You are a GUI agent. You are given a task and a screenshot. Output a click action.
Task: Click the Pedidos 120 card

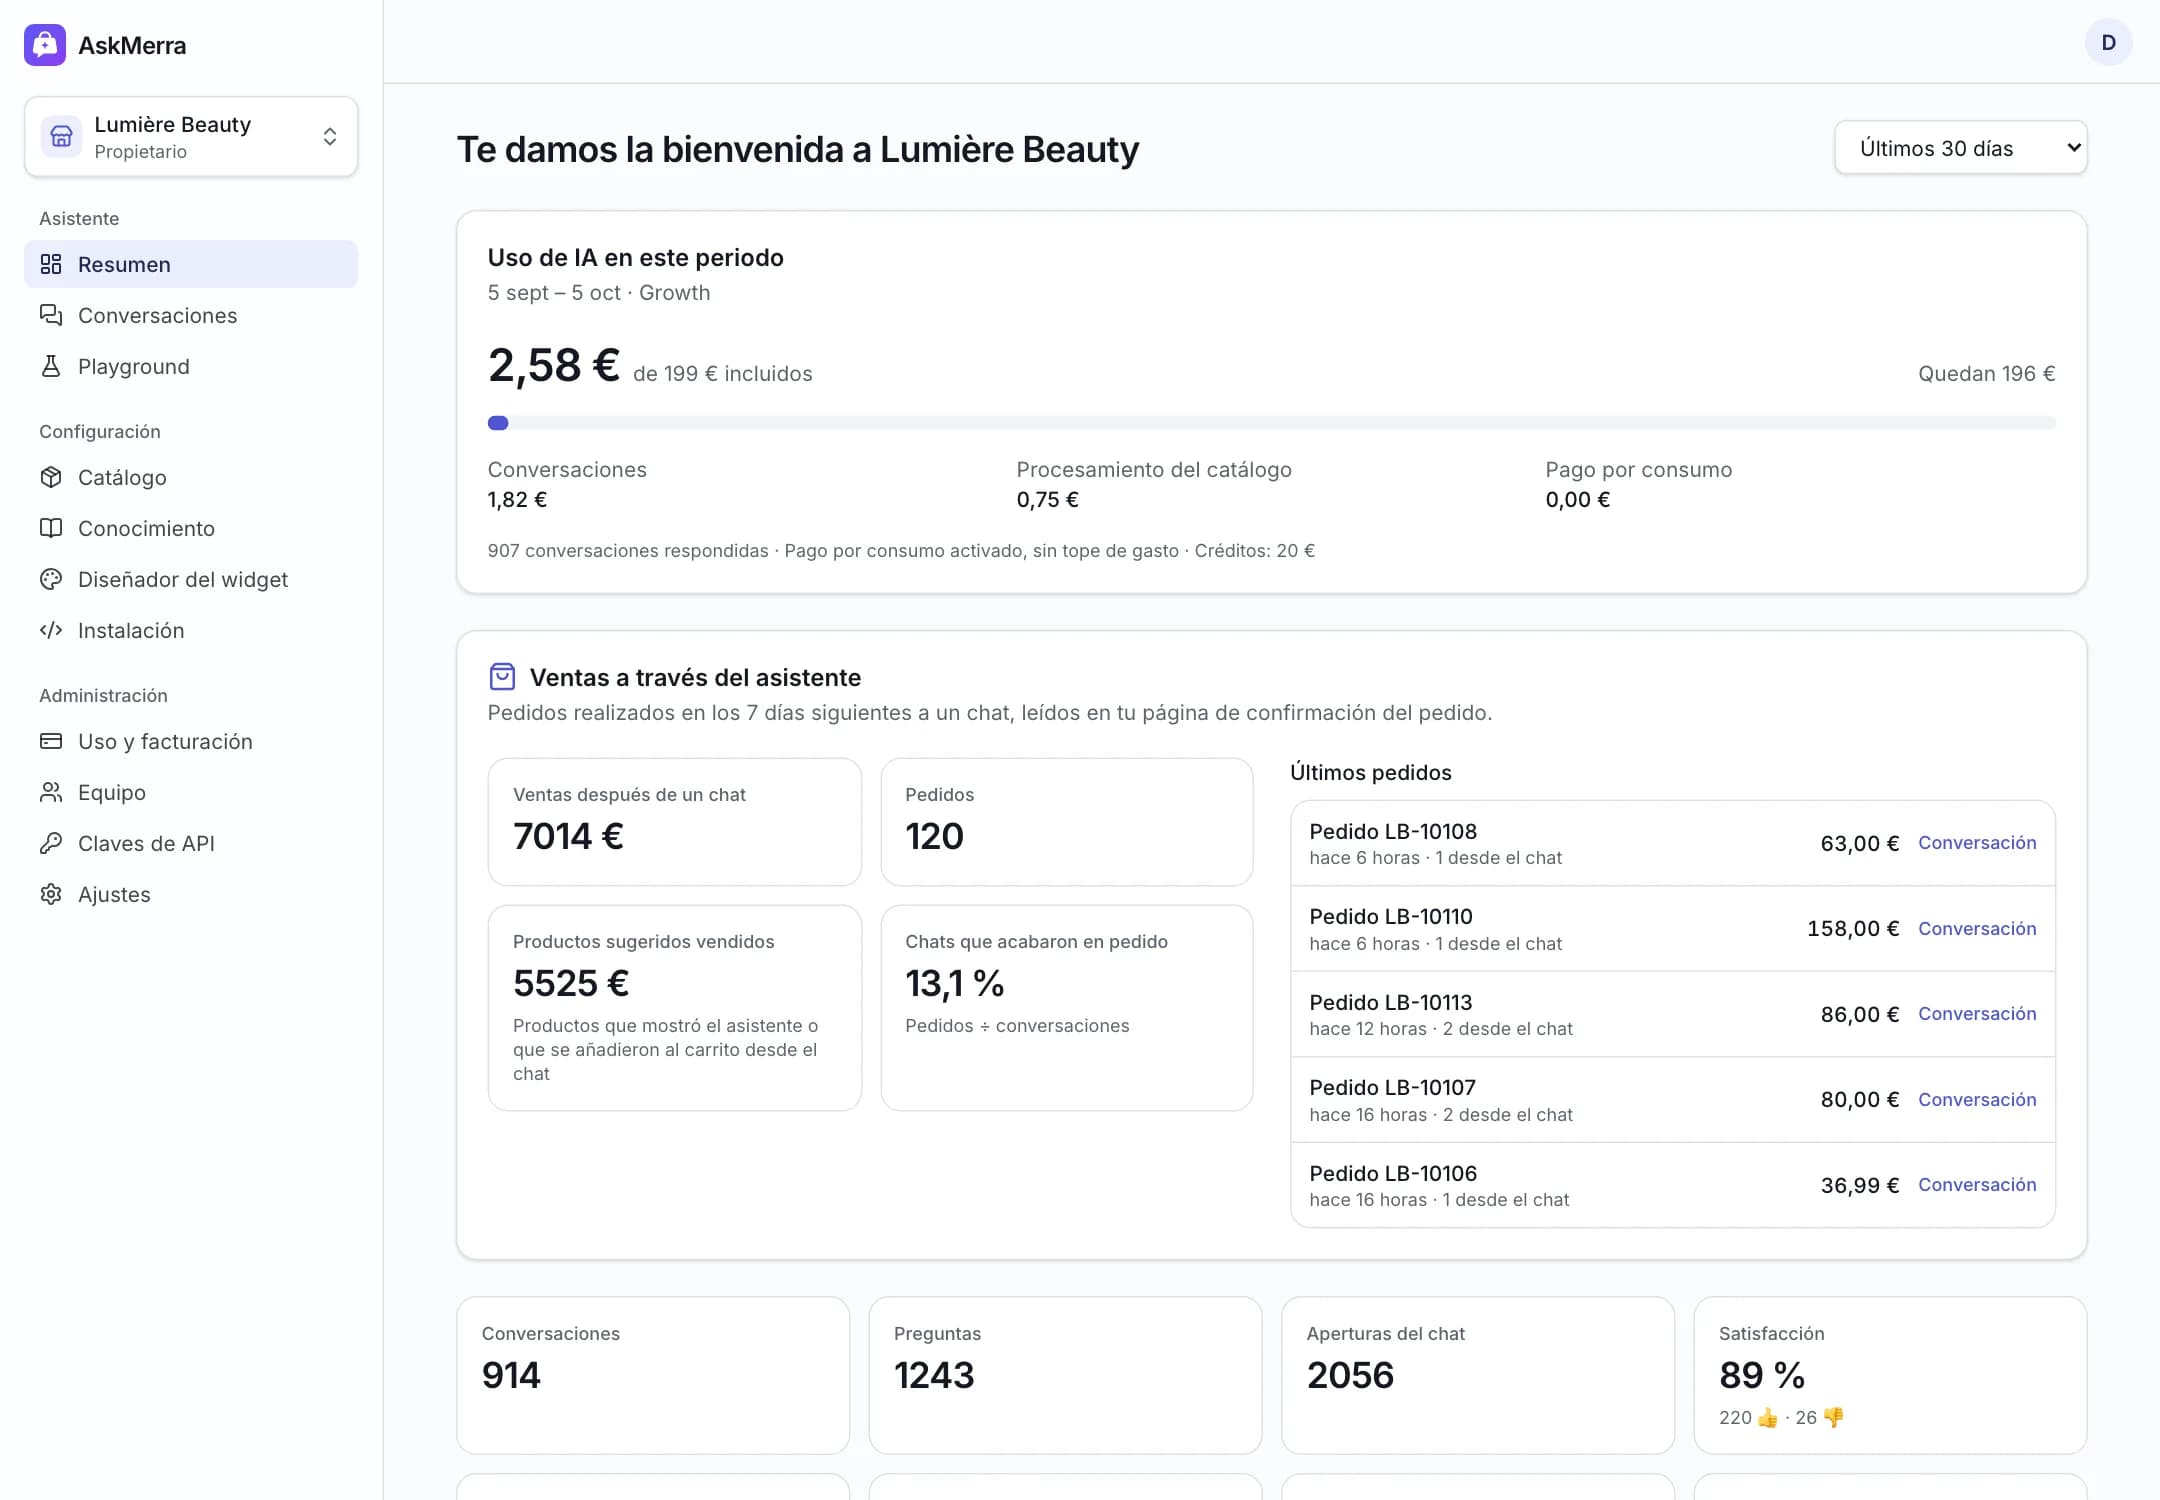pyautogui.click(x=1066, y=822)
